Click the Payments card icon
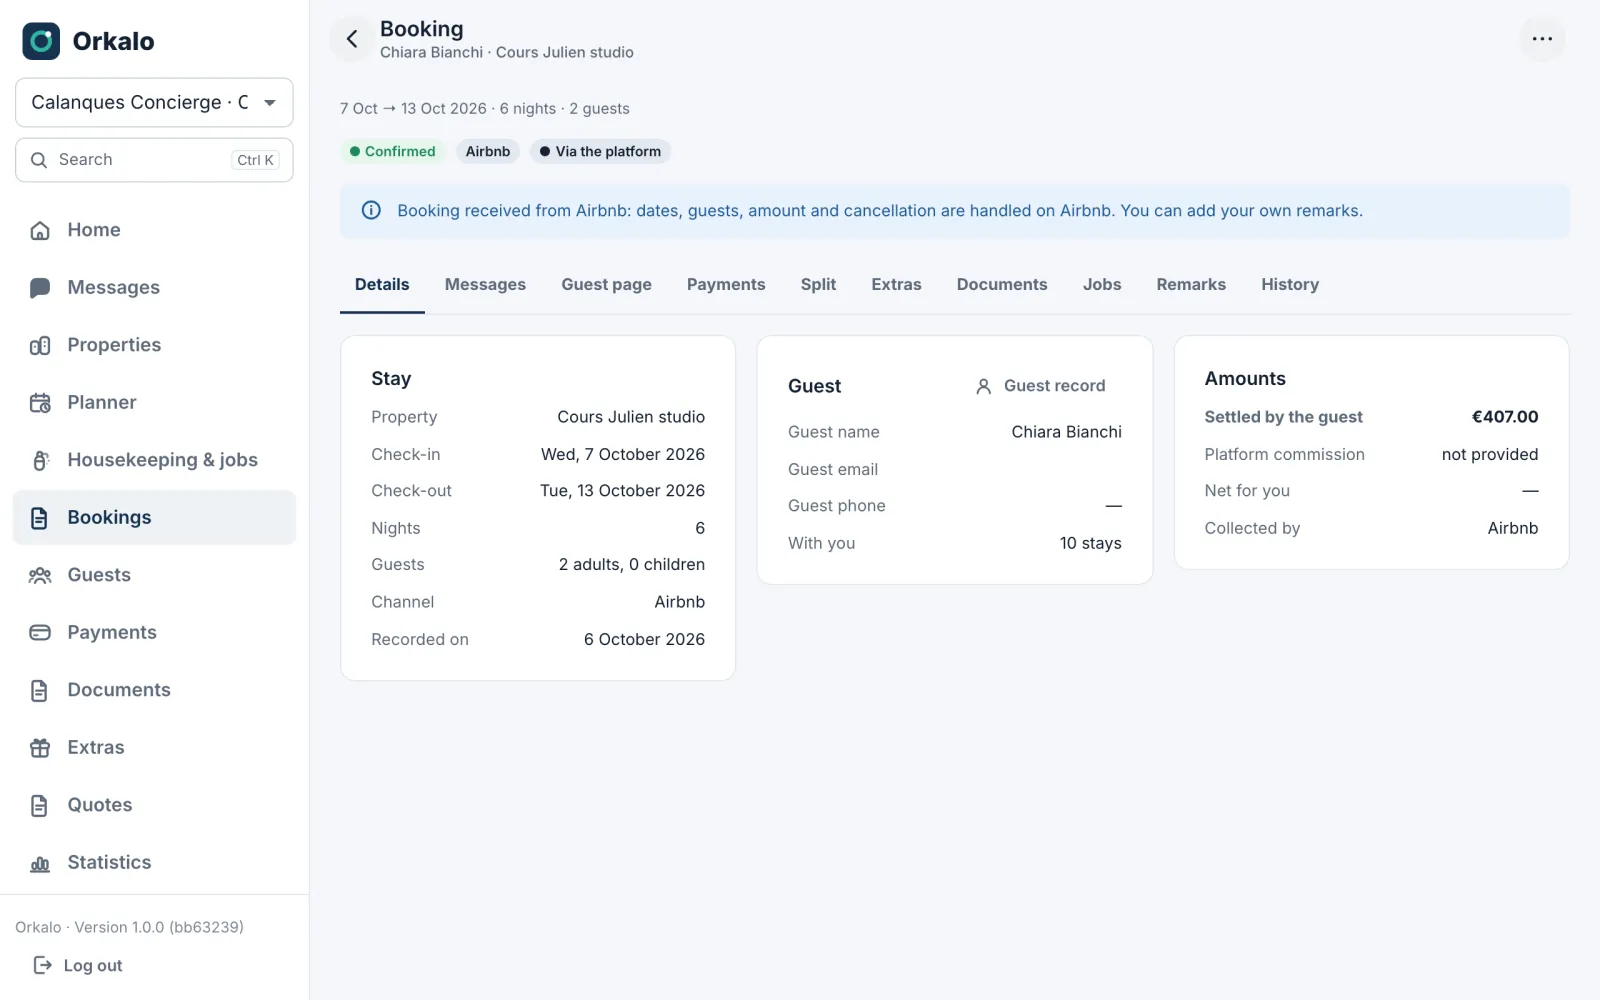The height and width of the screenshot is (1000, 1600). tap(40, 633)
